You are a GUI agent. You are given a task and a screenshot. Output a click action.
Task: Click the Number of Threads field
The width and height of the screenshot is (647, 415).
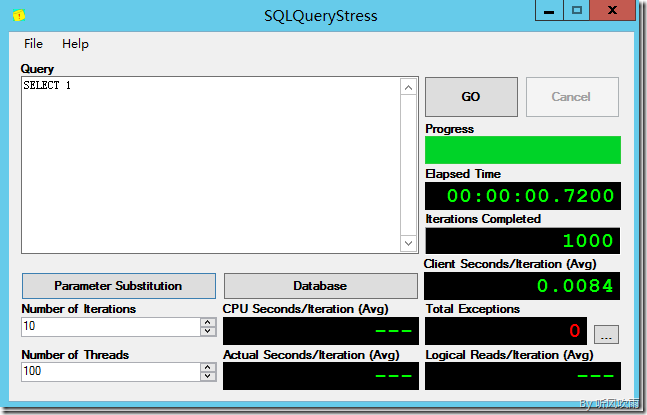pos(111,372)
